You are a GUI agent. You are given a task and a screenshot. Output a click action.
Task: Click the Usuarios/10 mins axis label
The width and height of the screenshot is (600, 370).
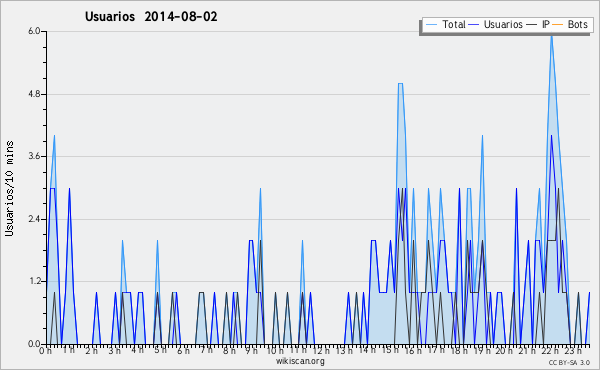(x=9, y=188)
